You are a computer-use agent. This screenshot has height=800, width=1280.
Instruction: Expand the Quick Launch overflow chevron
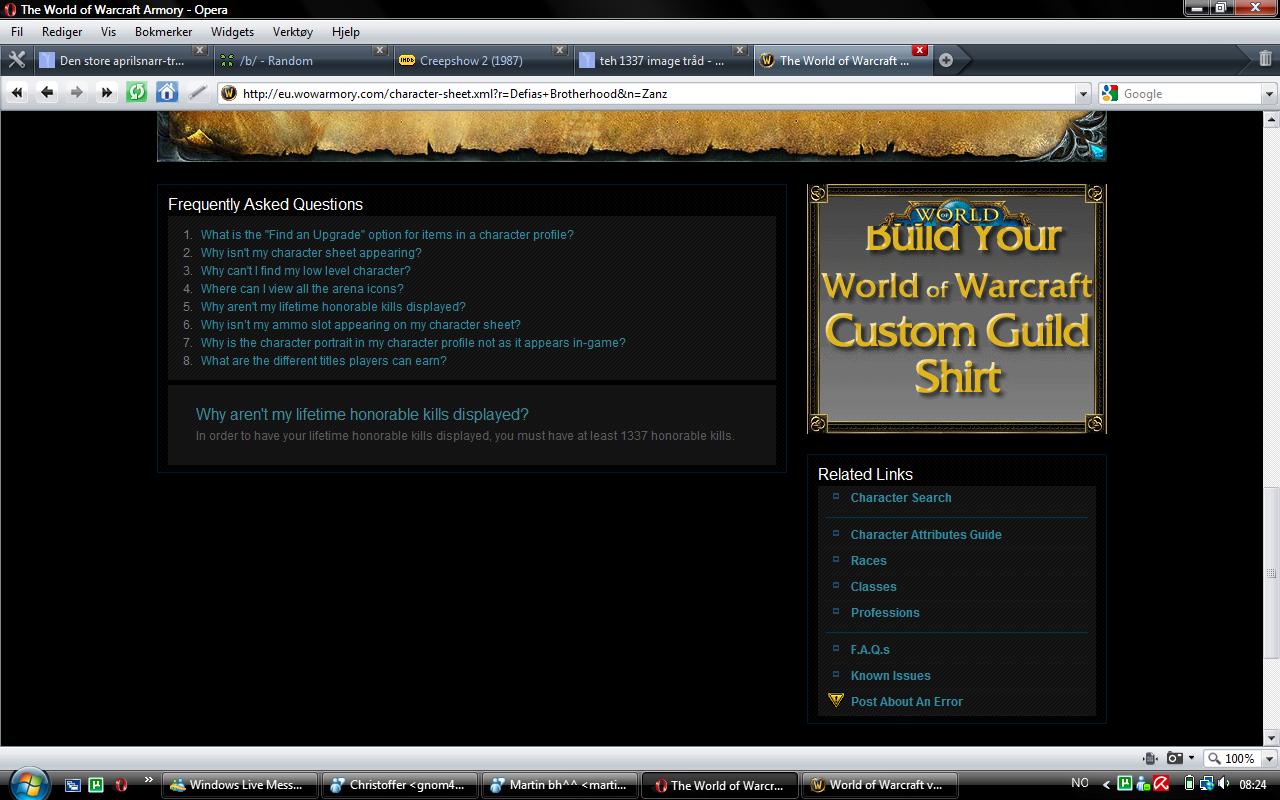tap(149, 780)
